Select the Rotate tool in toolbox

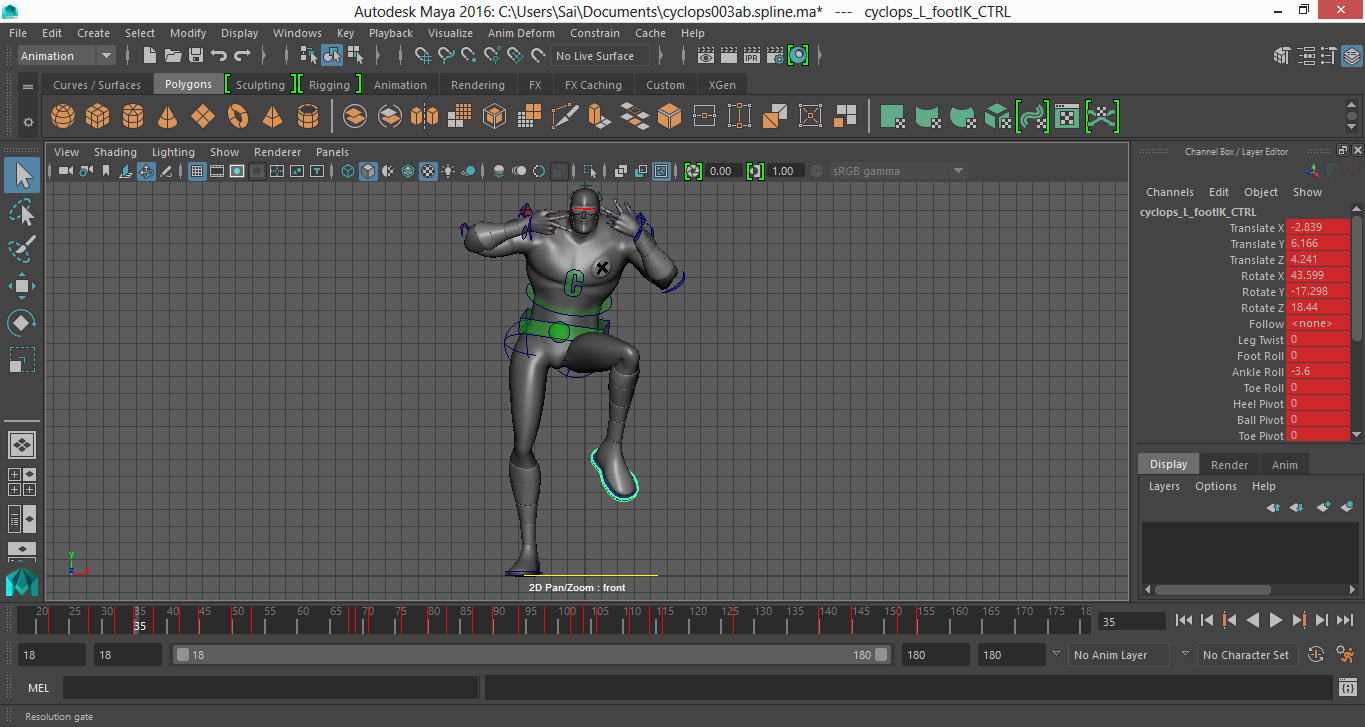pyautogui.click(x=22, y=323)
